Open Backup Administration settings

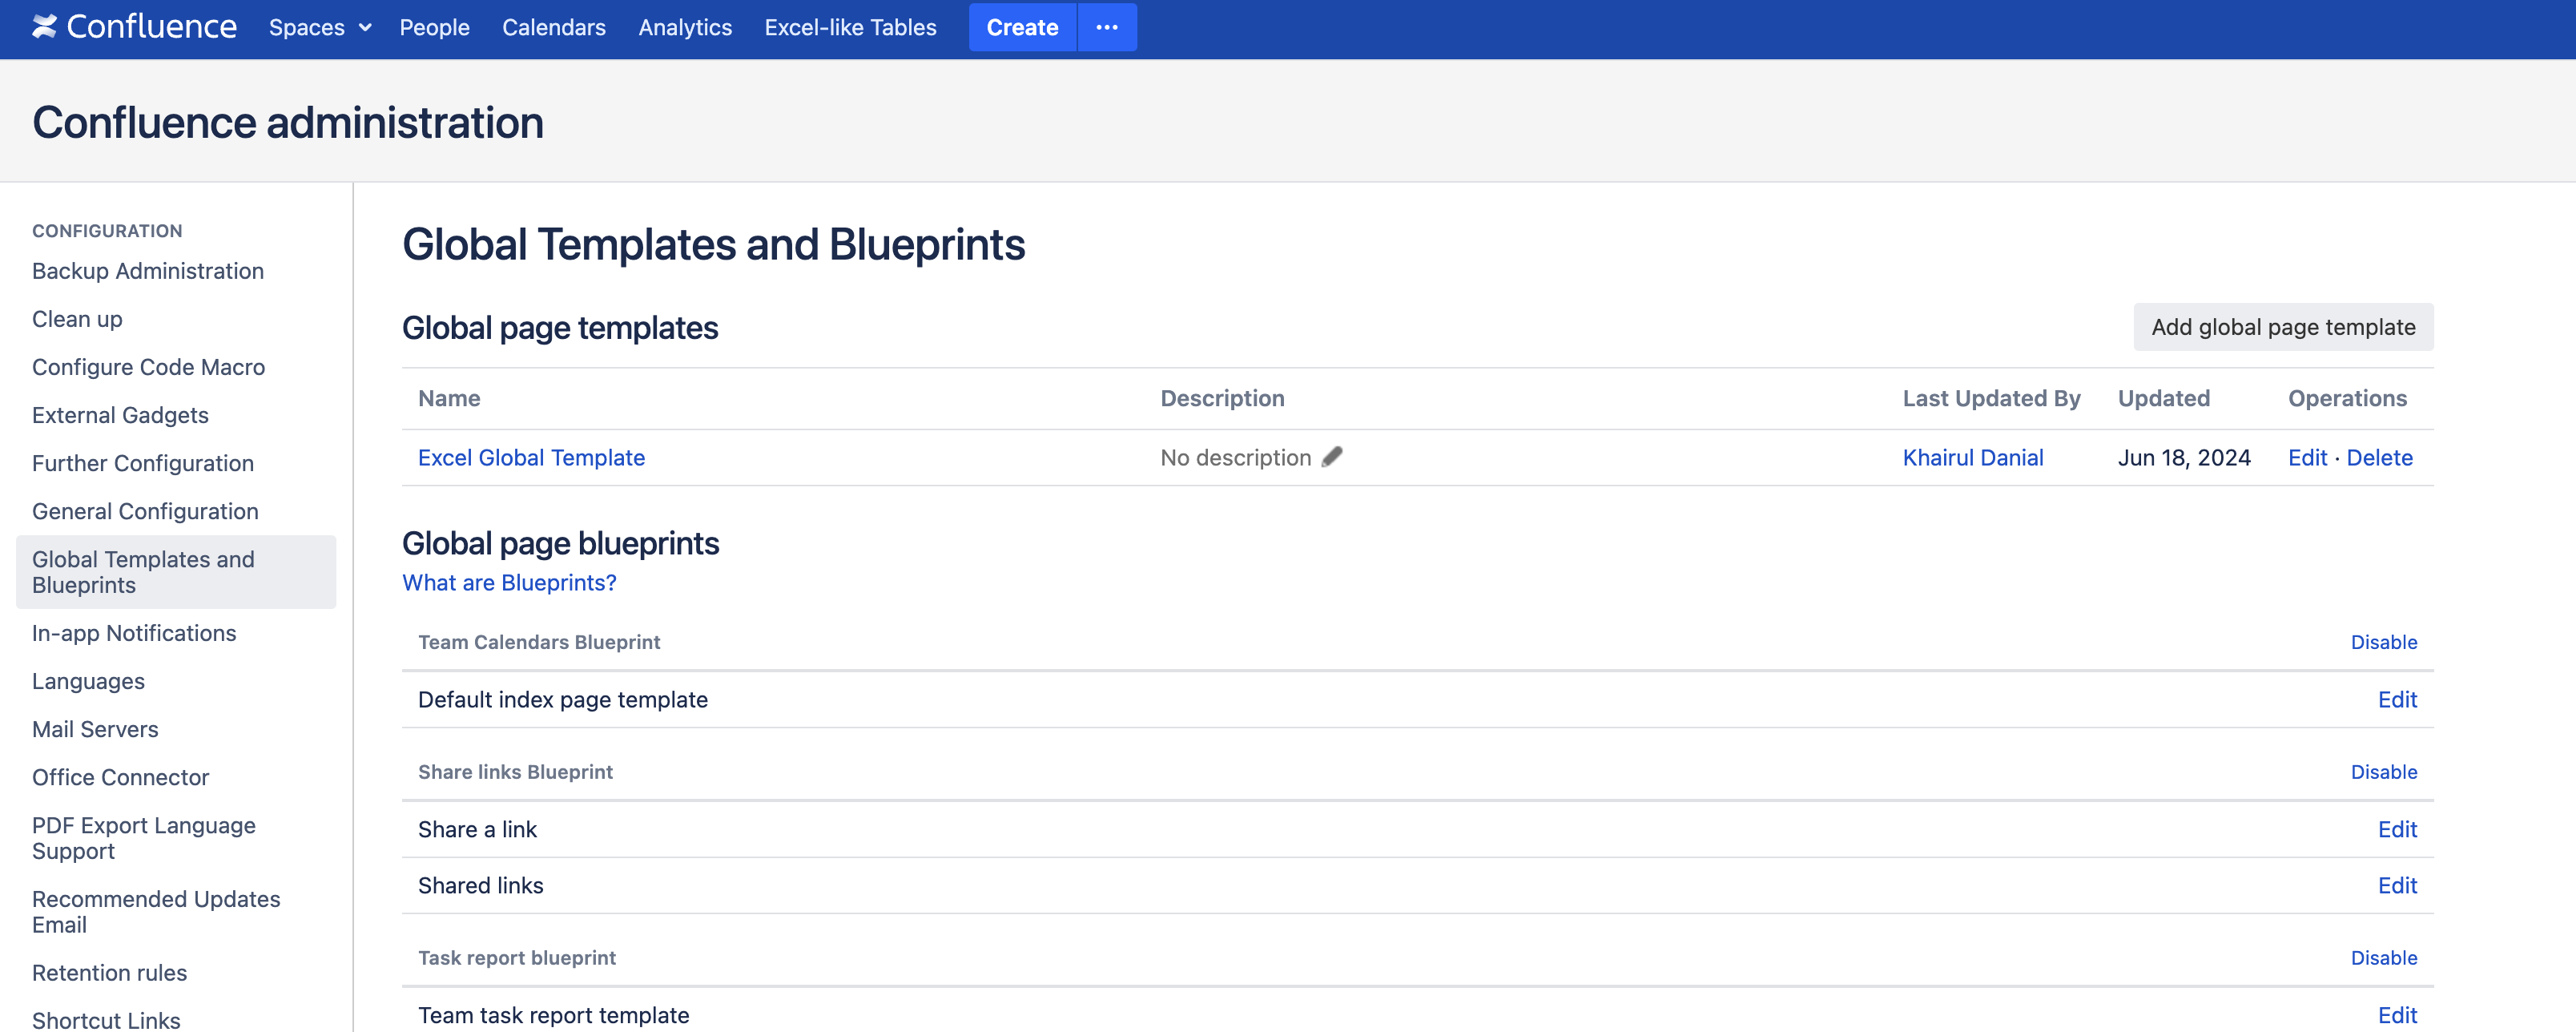pos(147,270)
